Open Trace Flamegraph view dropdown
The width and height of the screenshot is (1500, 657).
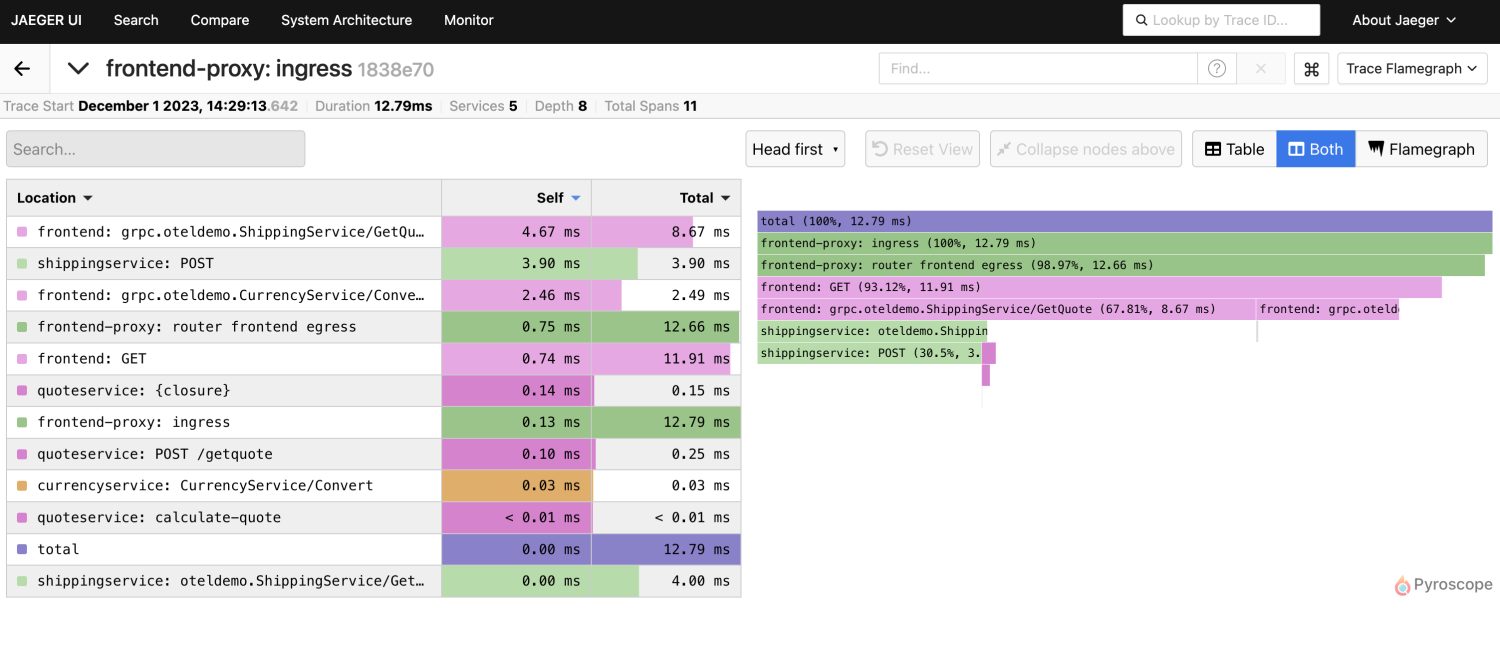tap(1411, 69)
